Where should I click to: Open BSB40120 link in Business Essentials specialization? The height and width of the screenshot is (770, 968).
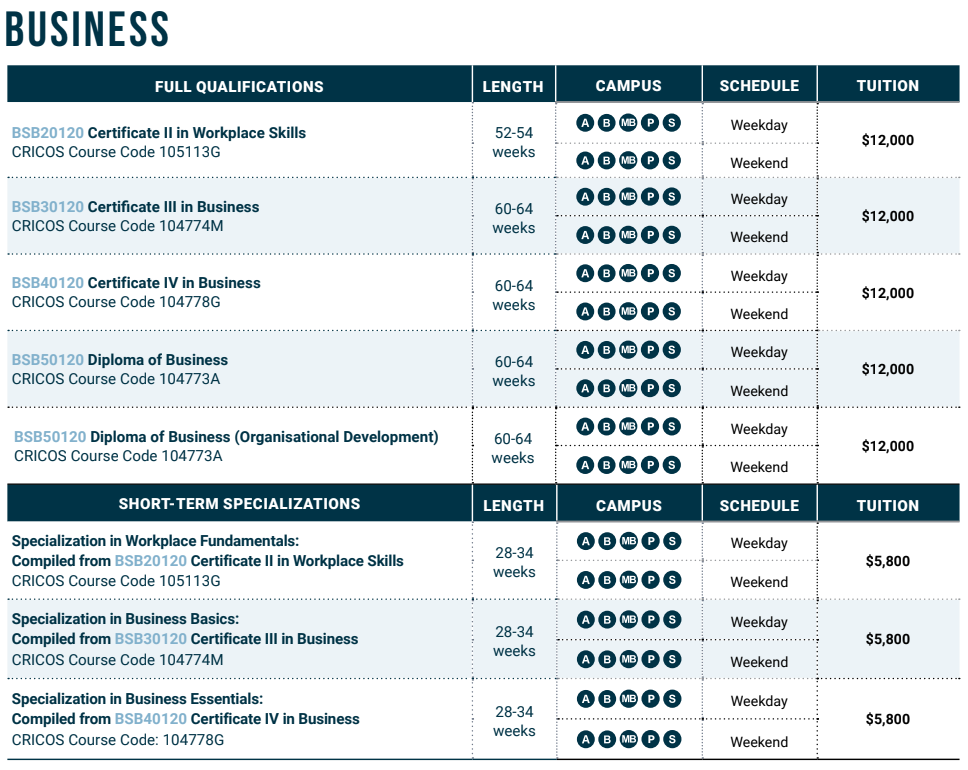[150, 719]
